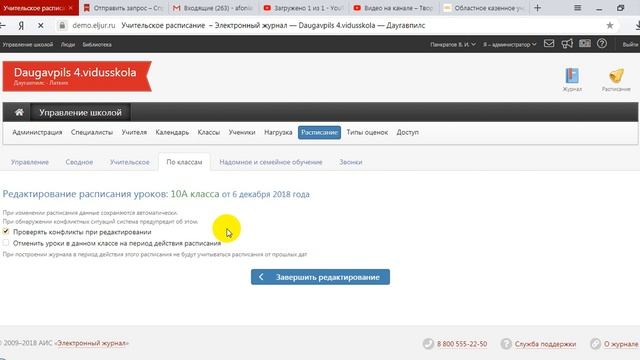Click Завершить редактирование button
This screenshot has height=360, width=640.
320,277
